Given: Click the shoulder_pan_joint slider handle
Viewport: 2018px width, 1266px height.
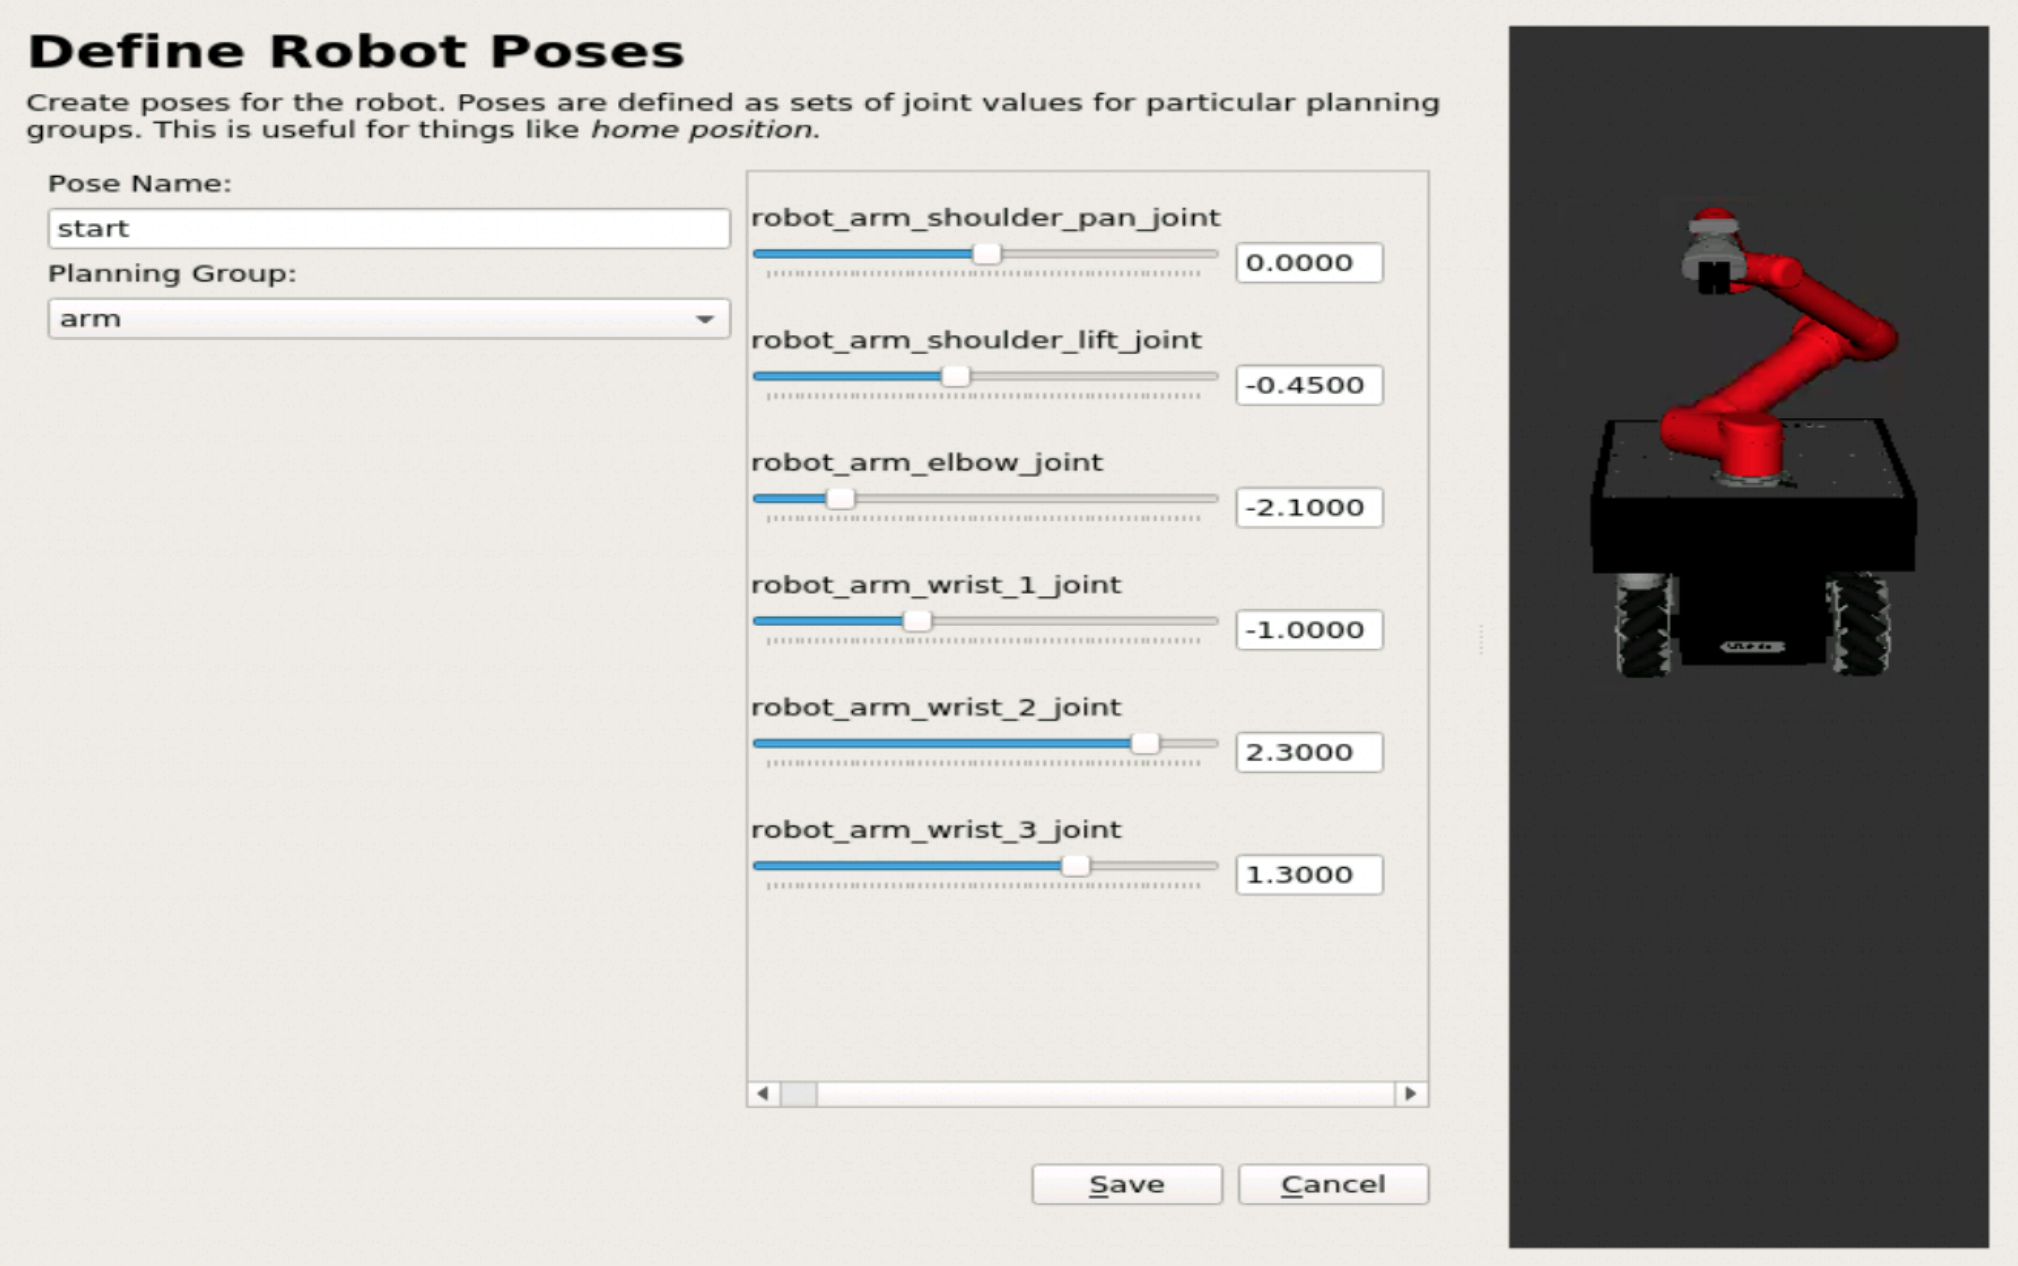Looking at the screenshot, I should coord(986,254).
